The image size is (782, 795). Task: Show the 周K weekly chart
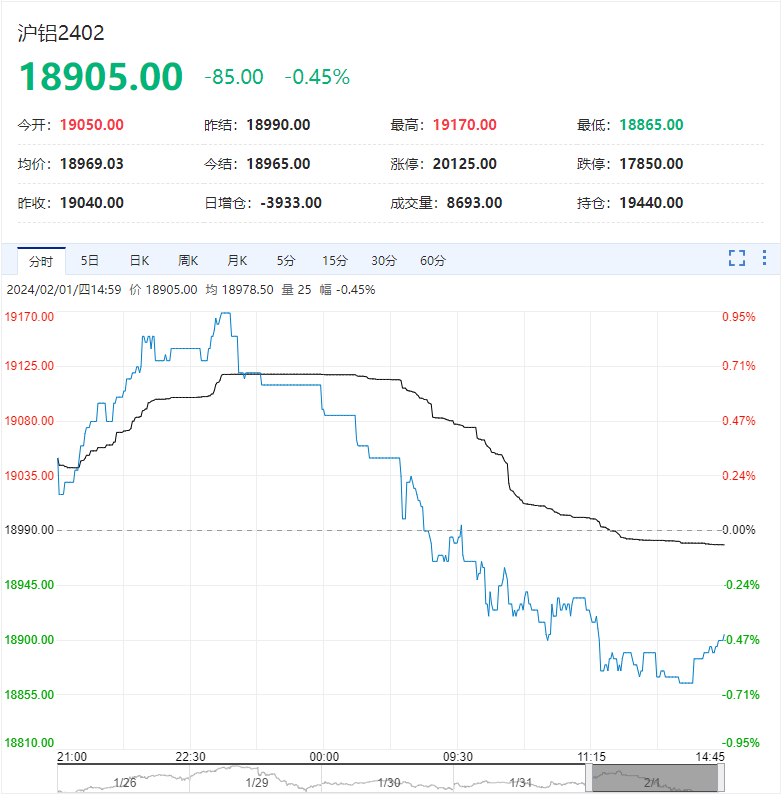(188, 261)
